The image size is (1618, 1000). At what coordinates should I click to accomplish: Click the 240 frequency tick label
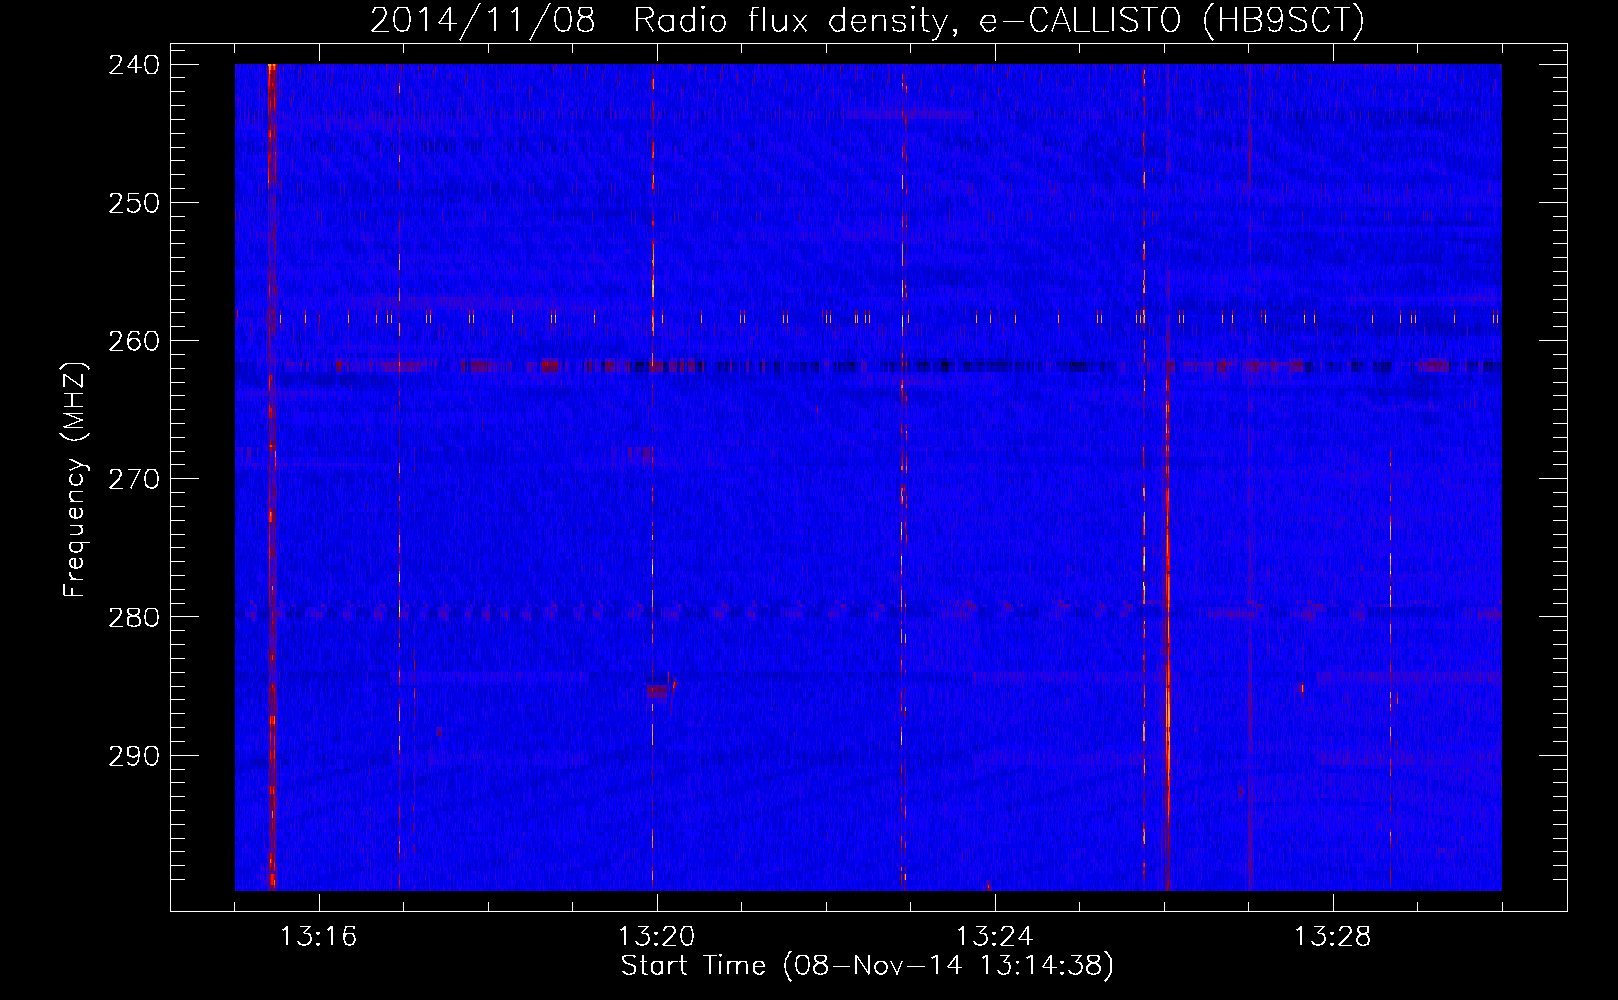coord(134,65)
